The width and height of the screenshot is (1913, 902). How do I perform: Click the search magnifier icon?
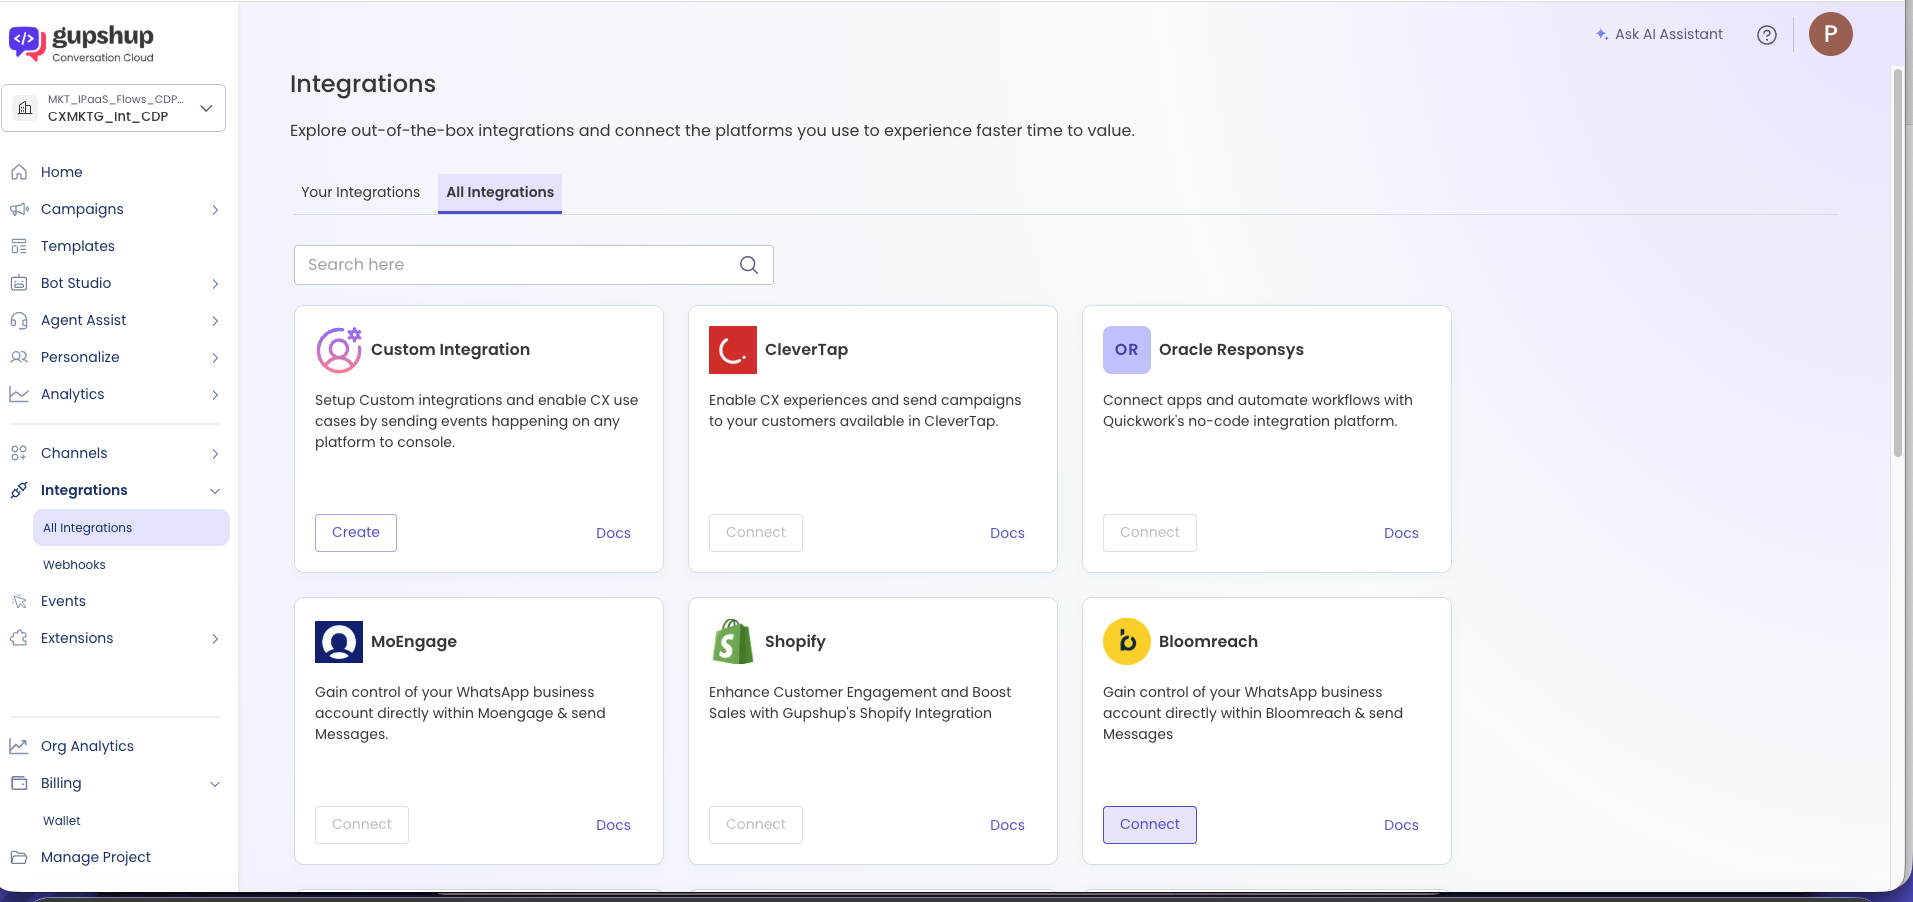[x=749, y=265]
